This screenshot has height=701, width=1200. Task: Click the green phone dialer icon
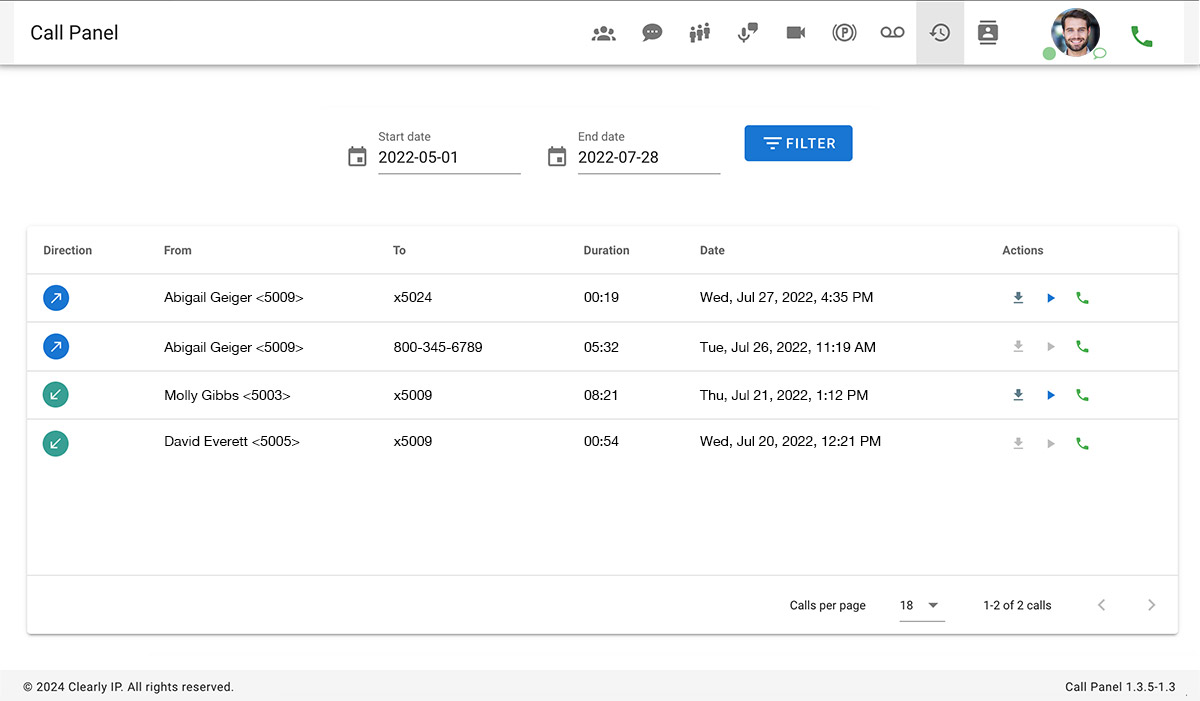tap(1141, 37)
